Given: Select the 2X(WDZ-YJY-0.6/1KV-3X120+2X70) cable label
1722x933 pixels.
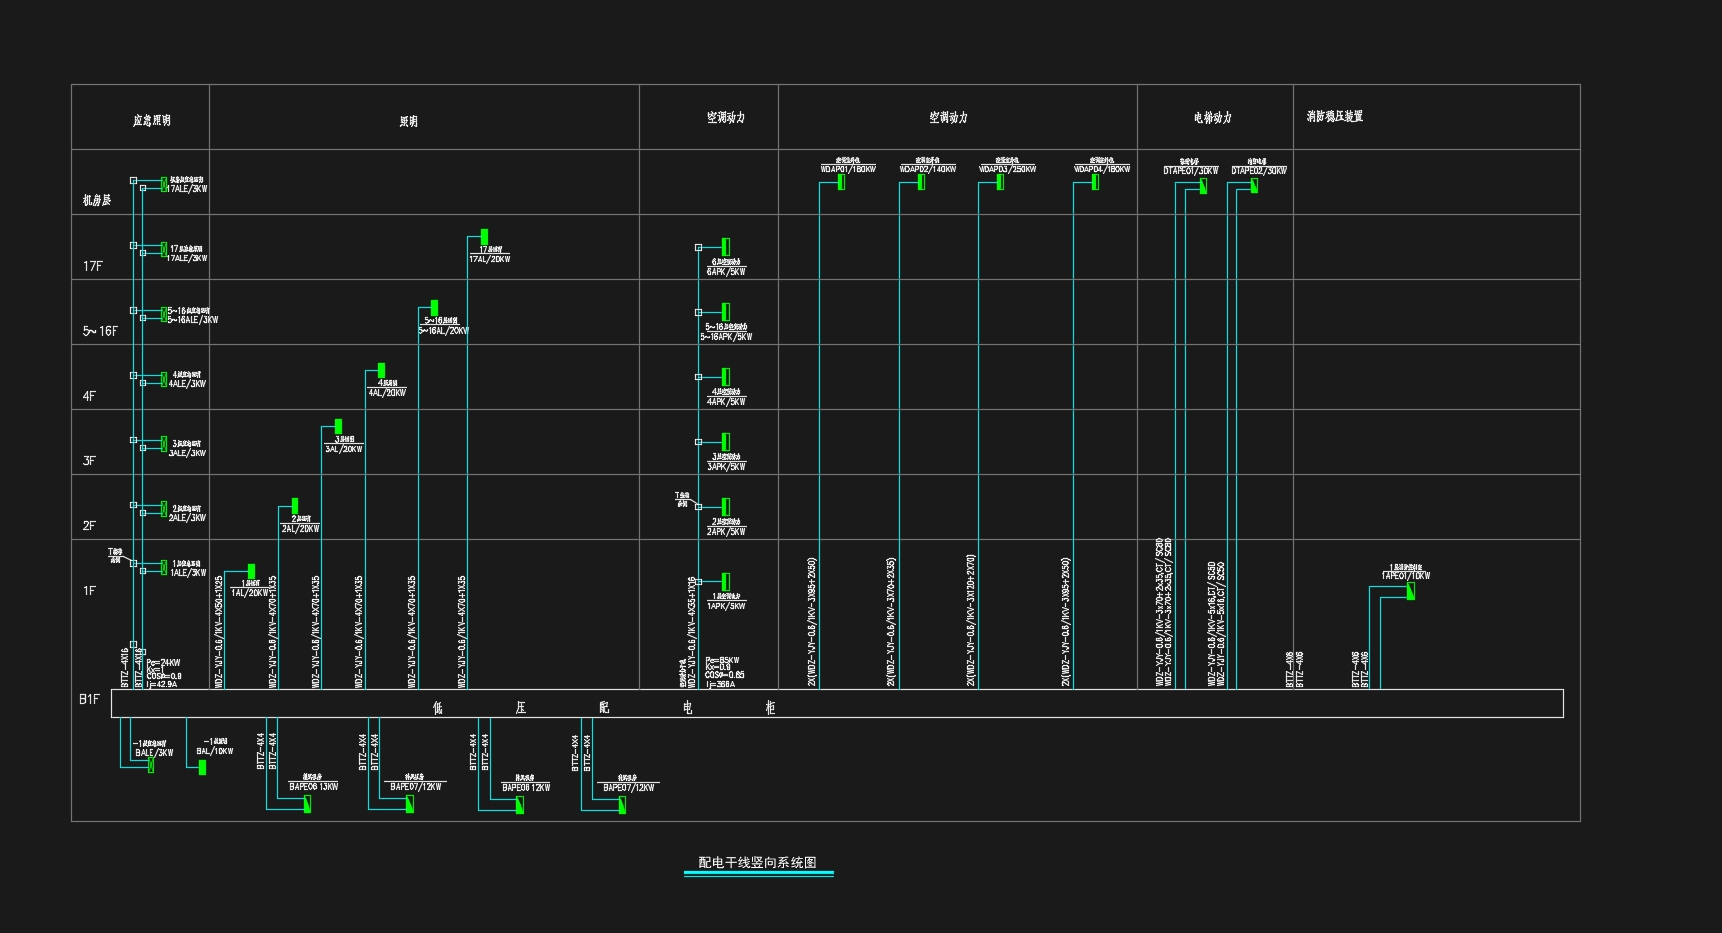Looking at the screenshot, I should click(x=971, y=620).
